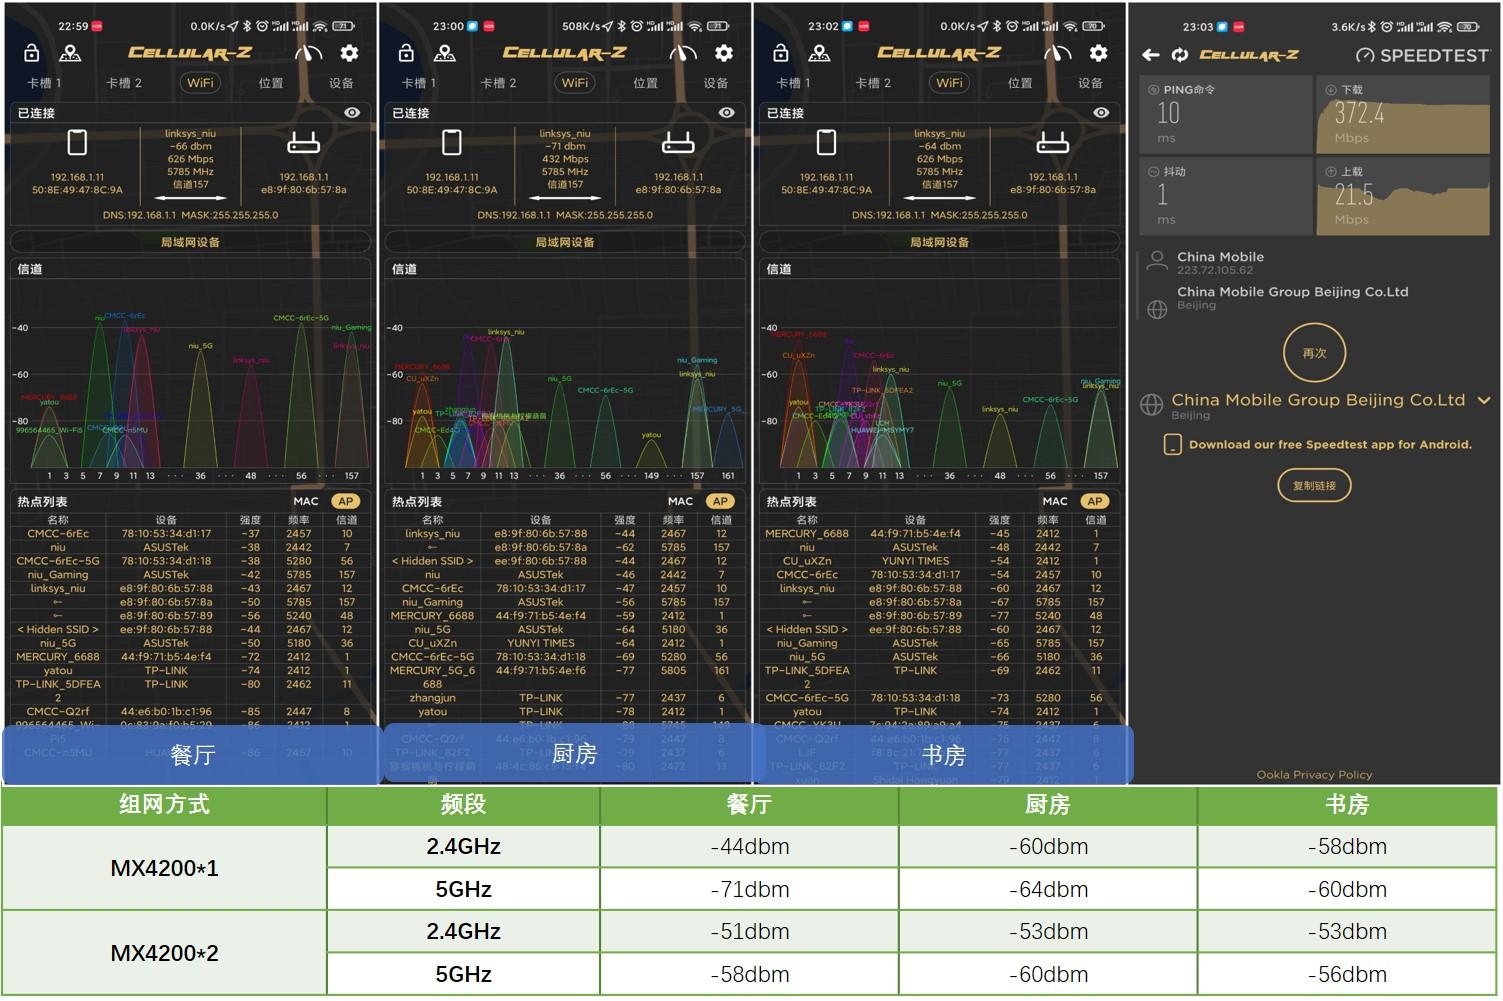Open the Ookla Privacy Policy link
This screenshot has width=1503, height=1001.
(1314, 775)
